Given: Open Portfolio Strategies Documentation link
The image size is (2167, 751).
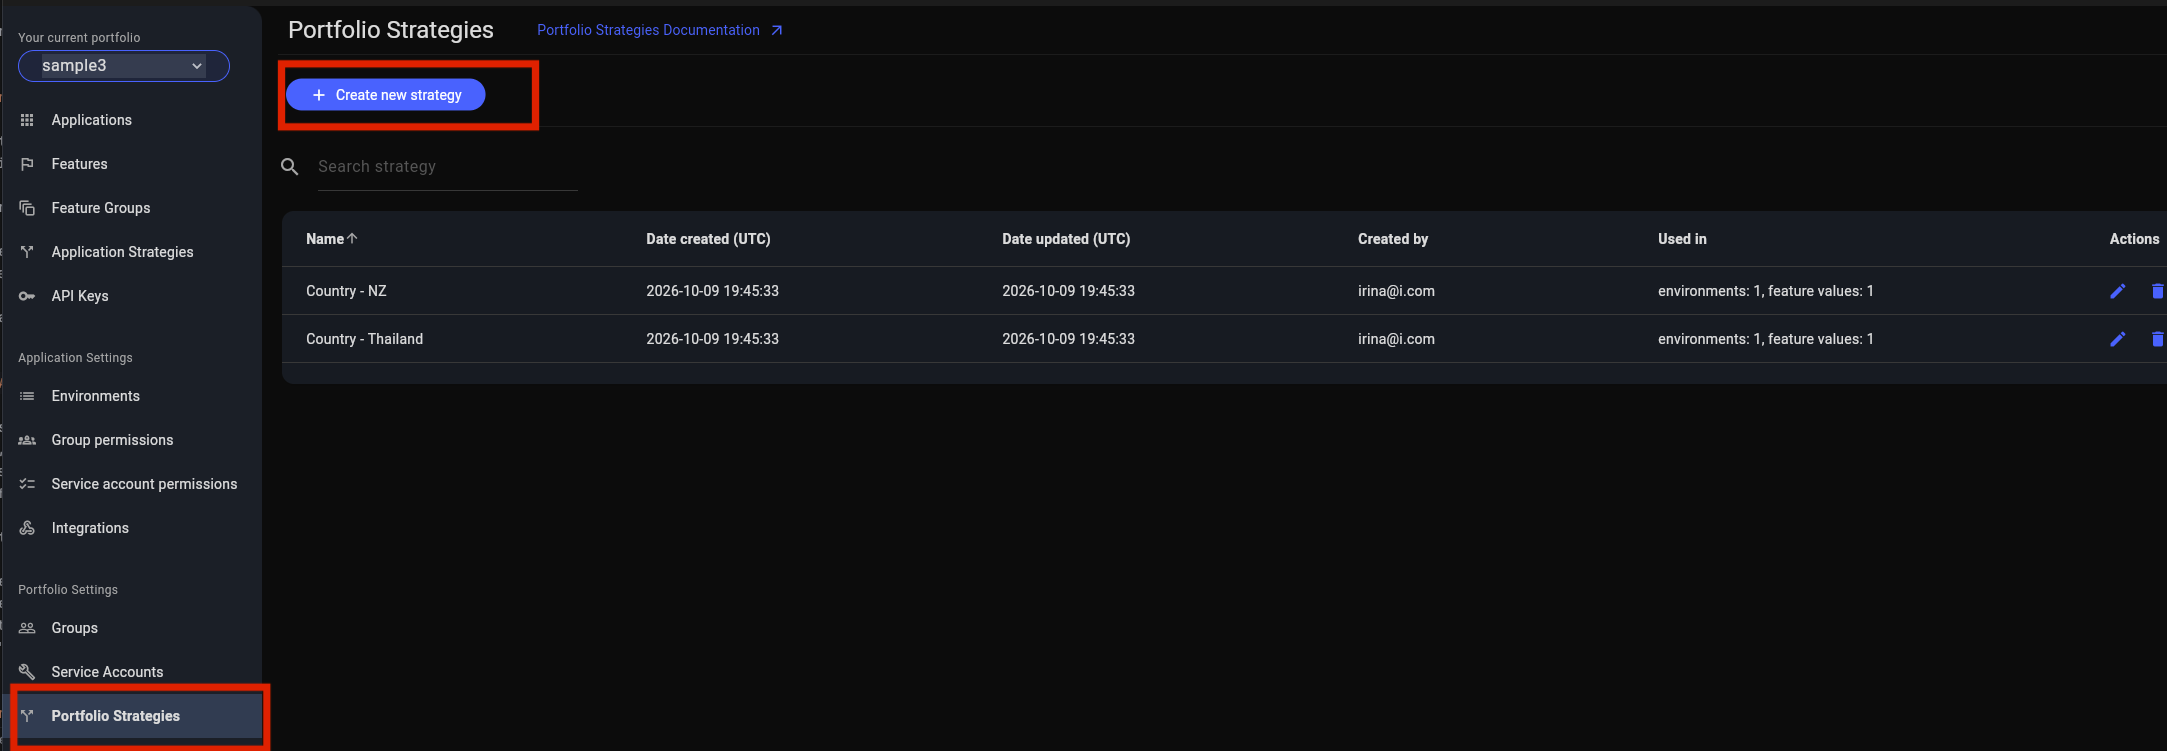Looking at the screenshot, I should coord(660,30).
